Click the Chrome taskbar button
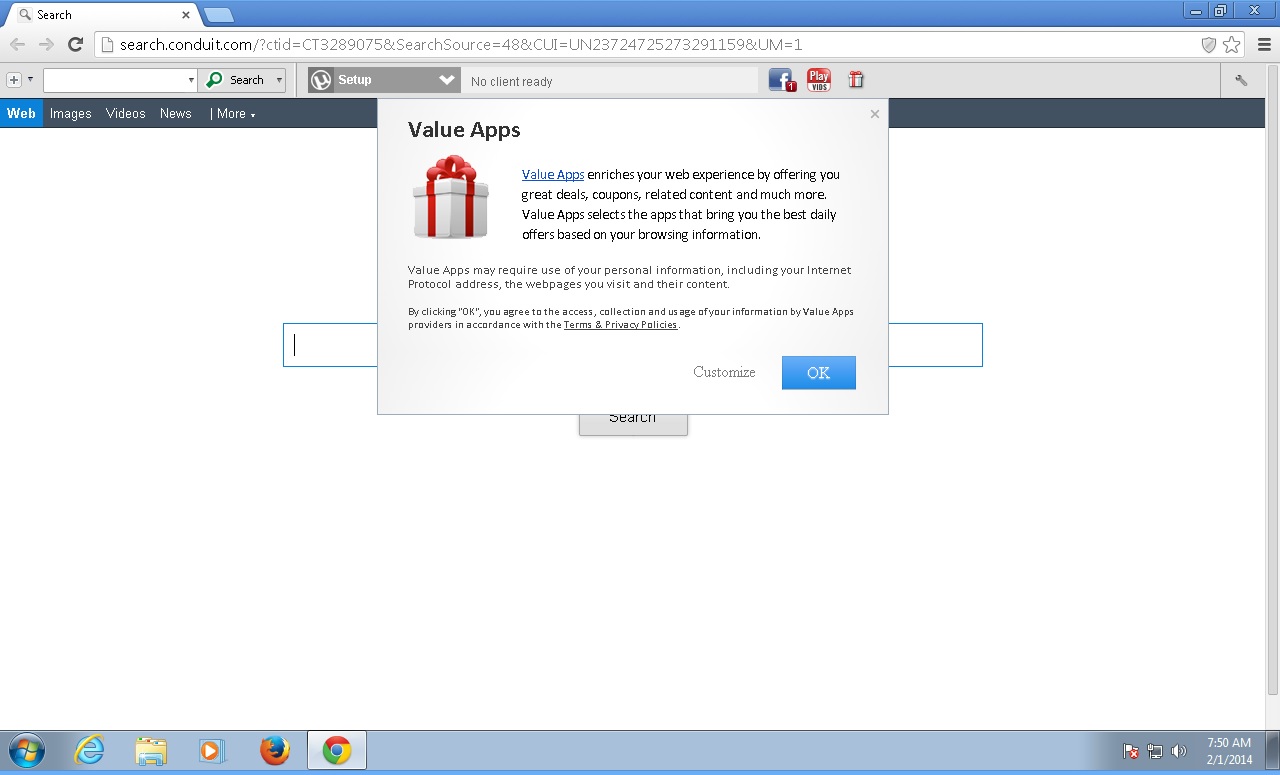This screenshot has height=775, width=1280. [x=337, y=750]
